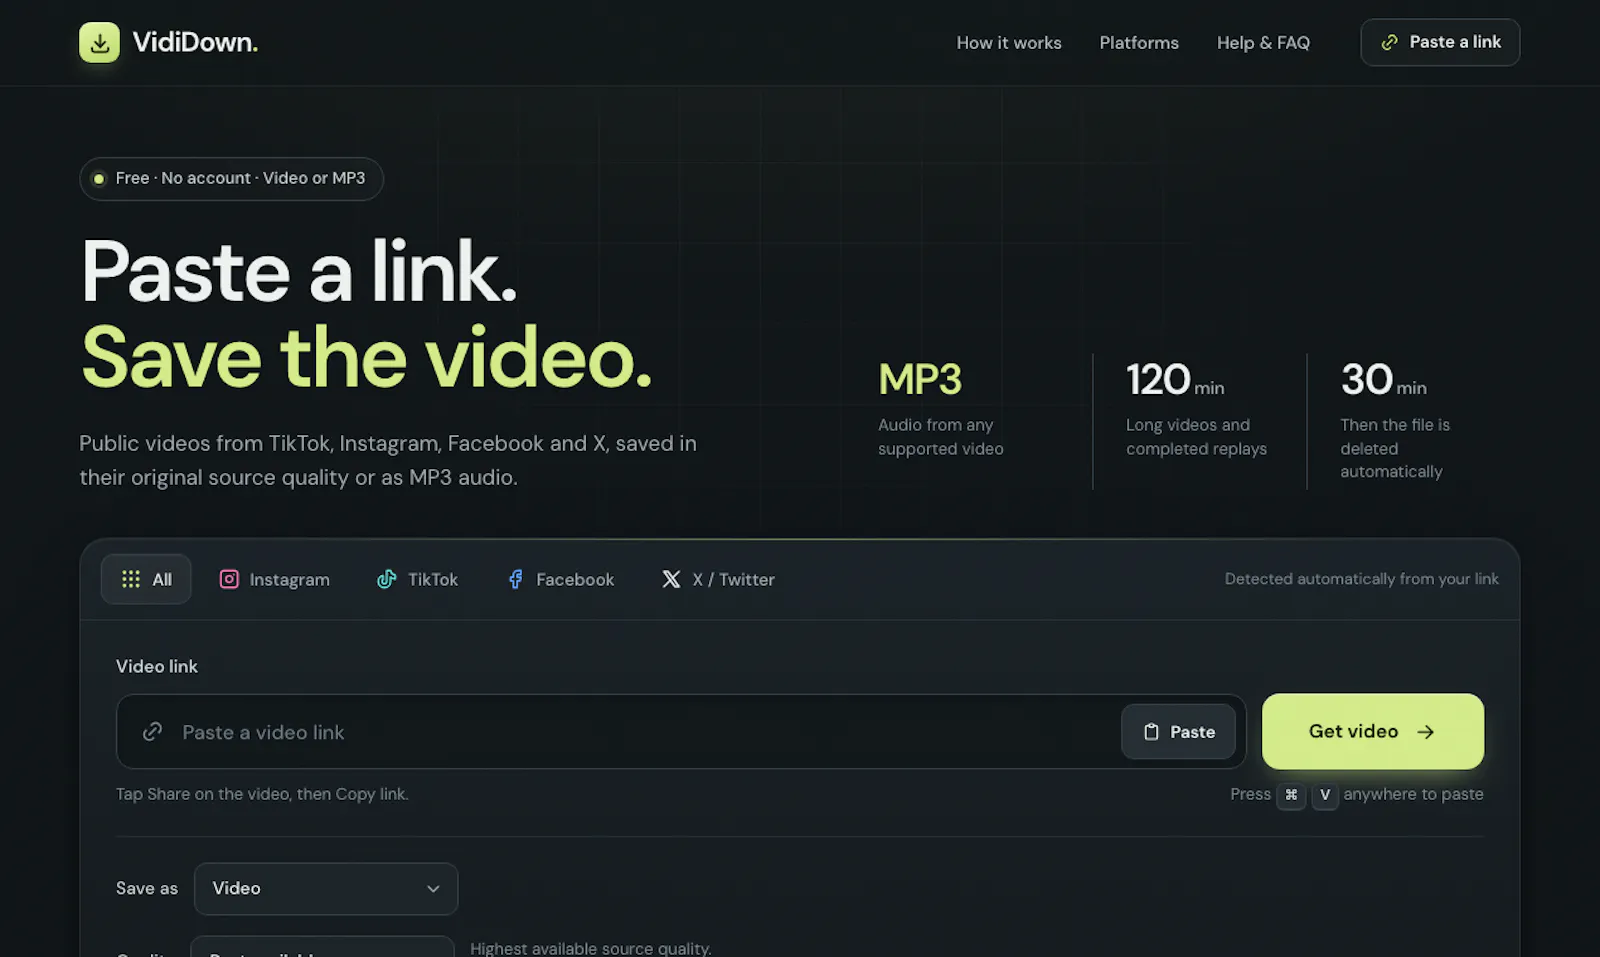Click the Get video button

click(x=1373, y=731)
